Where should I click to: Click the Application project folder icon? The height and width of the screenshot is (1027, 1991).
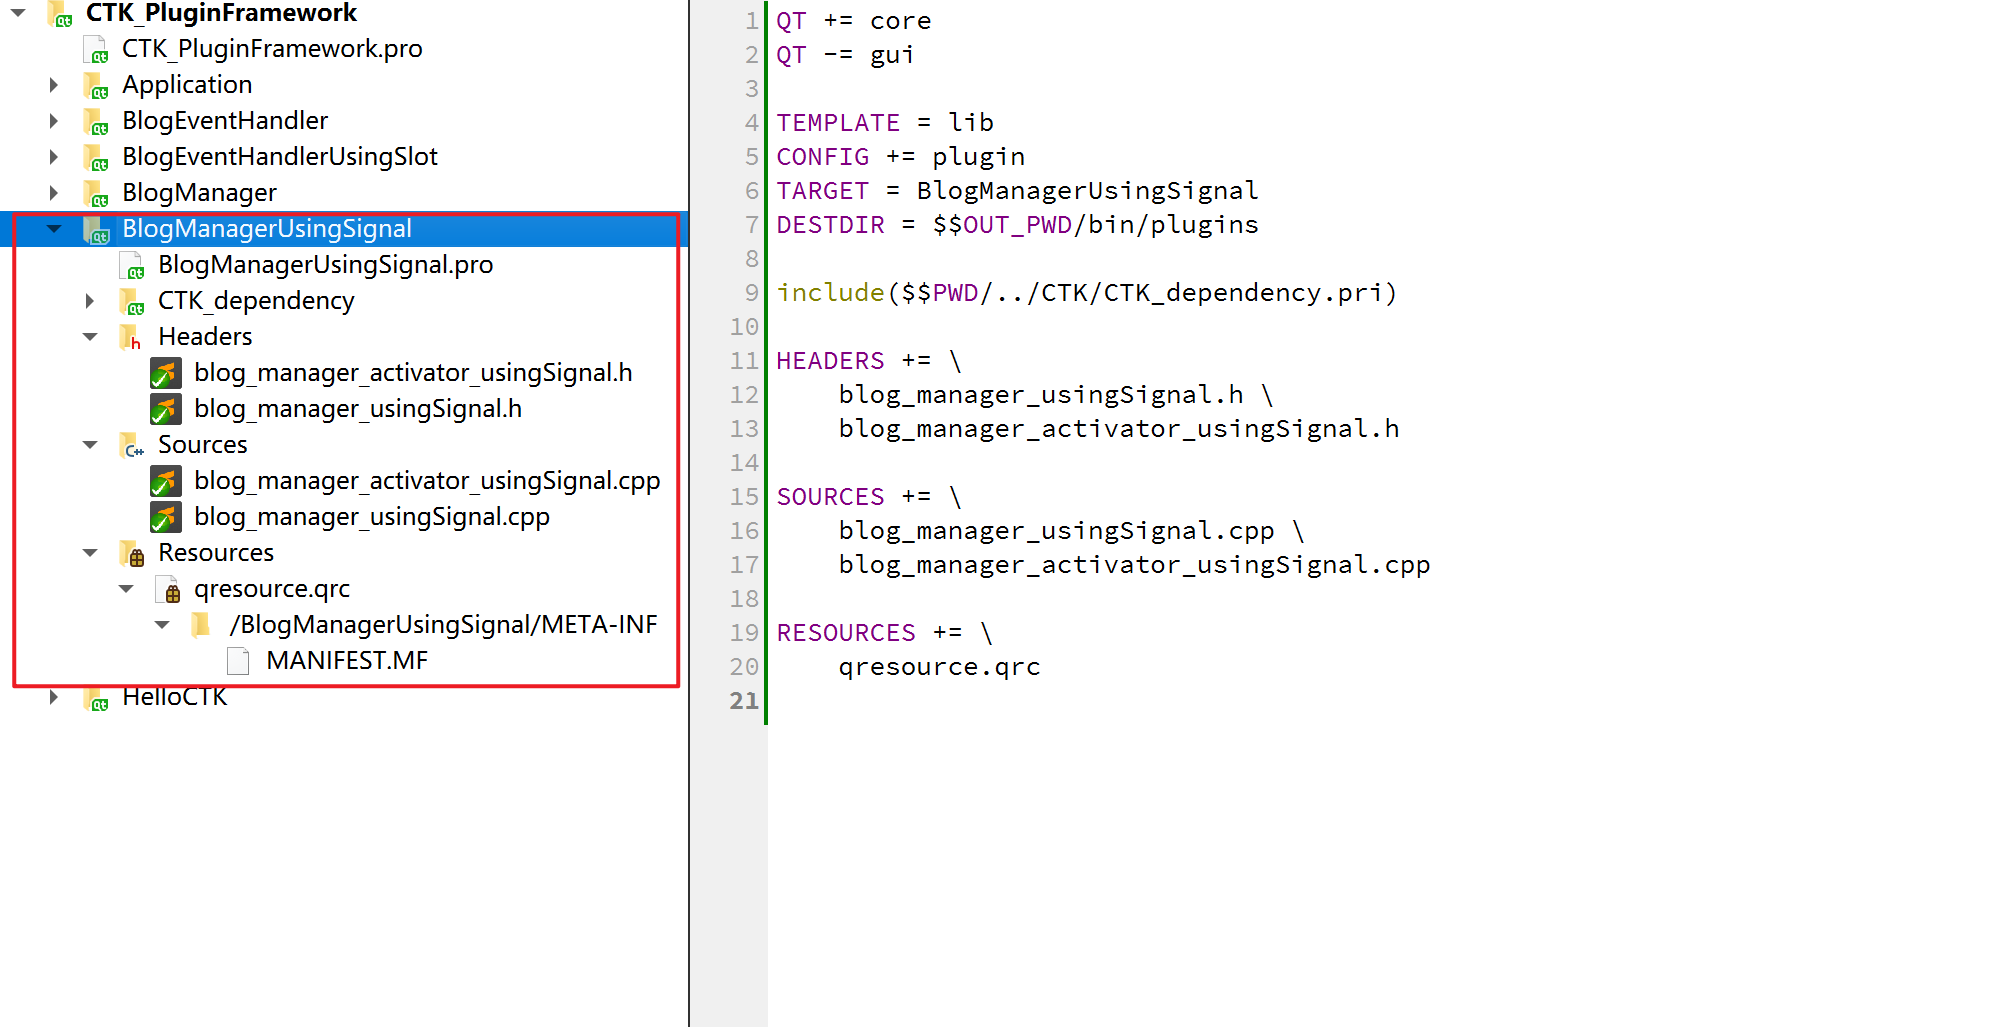click(96, 85)
